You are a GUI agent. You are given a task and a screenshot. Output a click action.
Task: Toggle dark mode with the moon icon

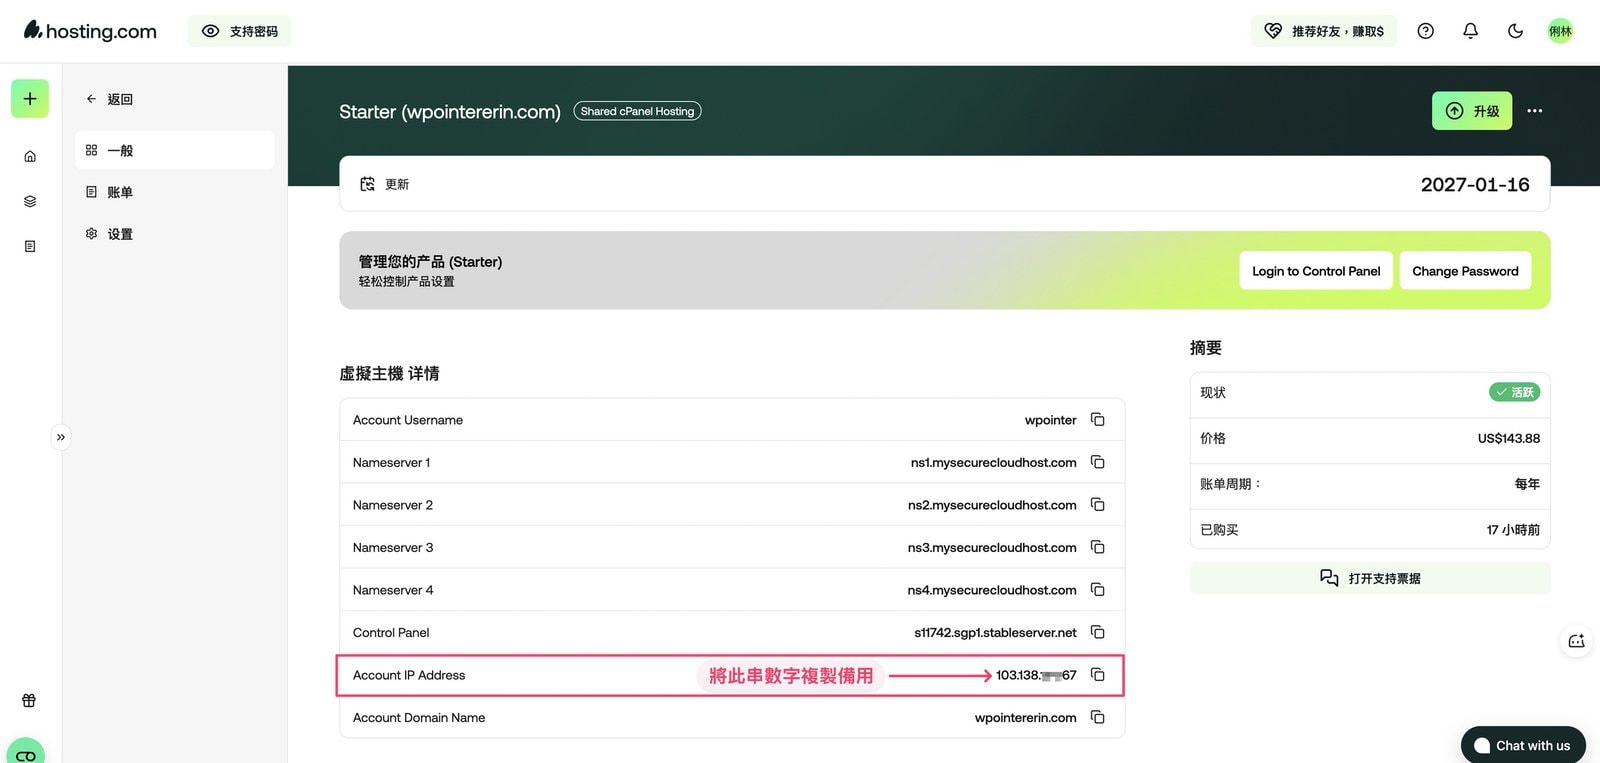click(1515, 31)
